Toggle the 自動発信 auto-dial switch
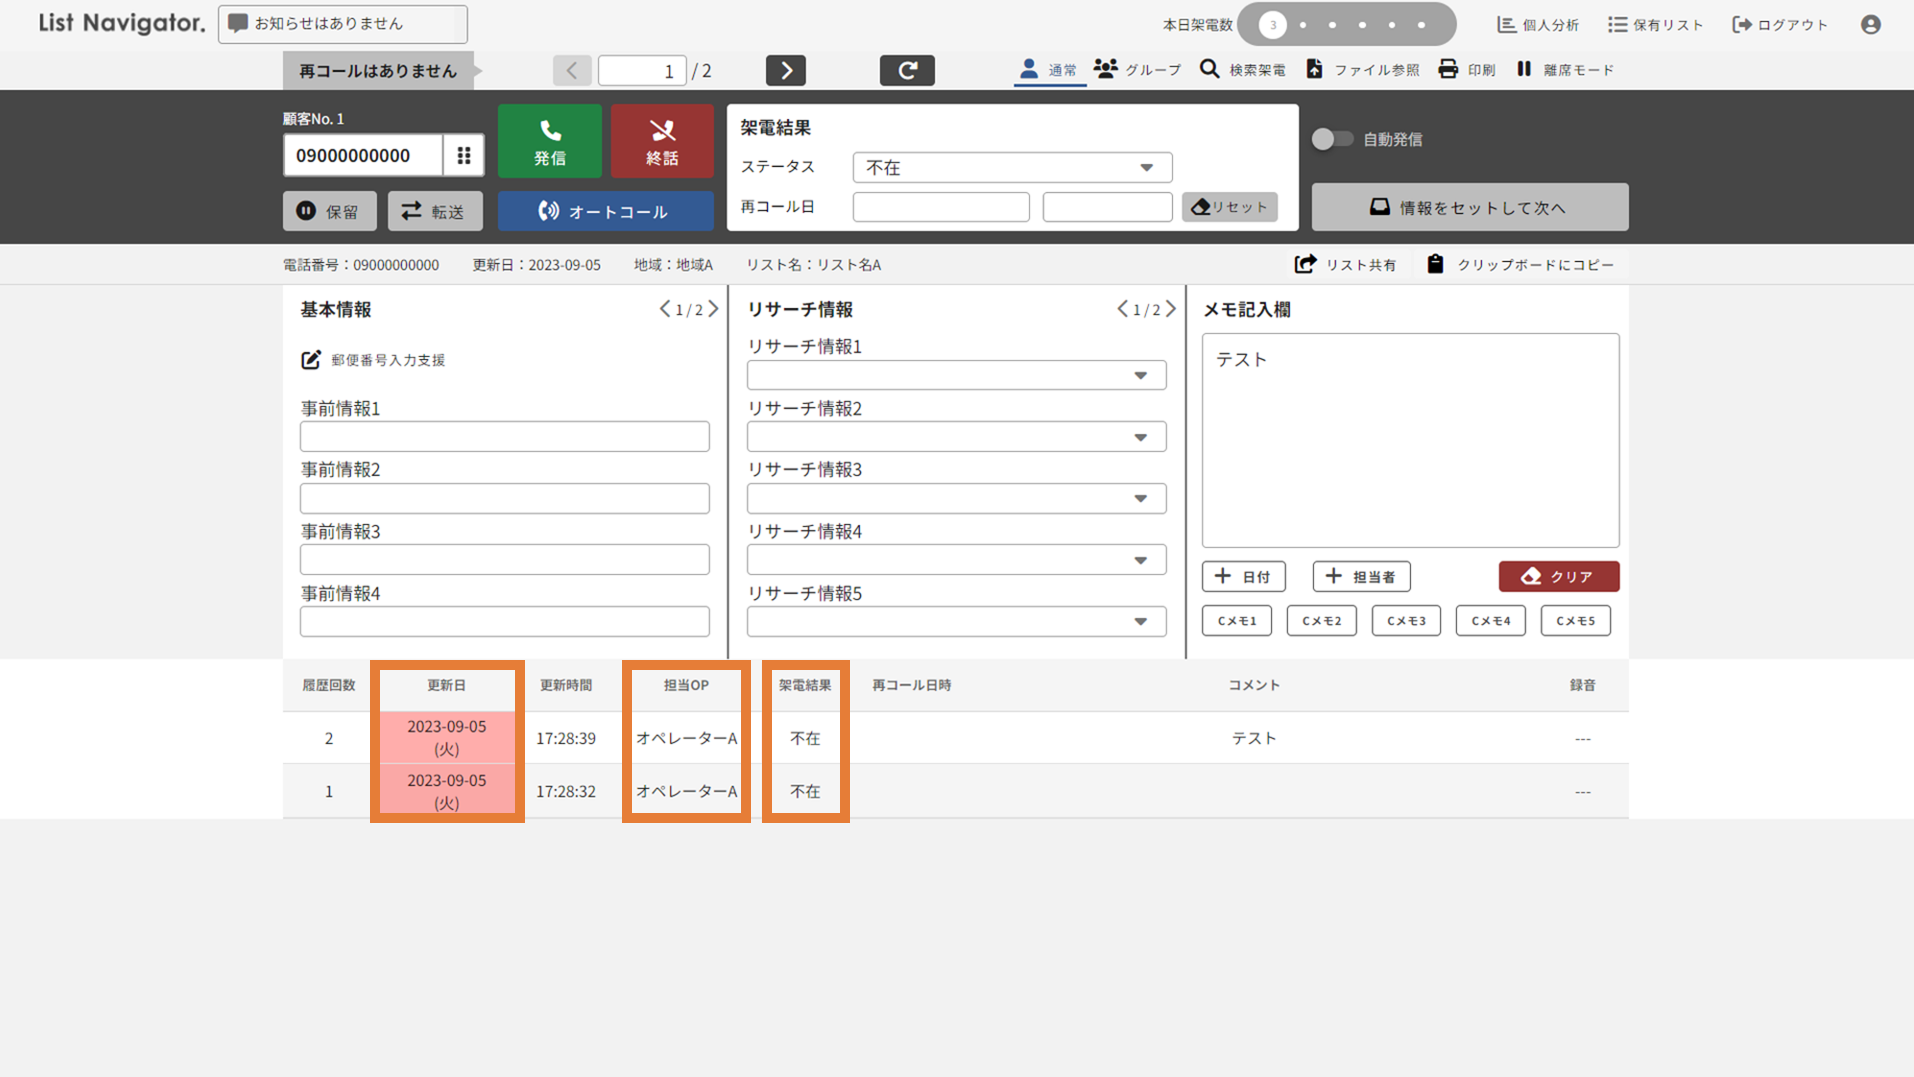Viewport: 1914px width, 1077px height. [x=1332, y=139]
